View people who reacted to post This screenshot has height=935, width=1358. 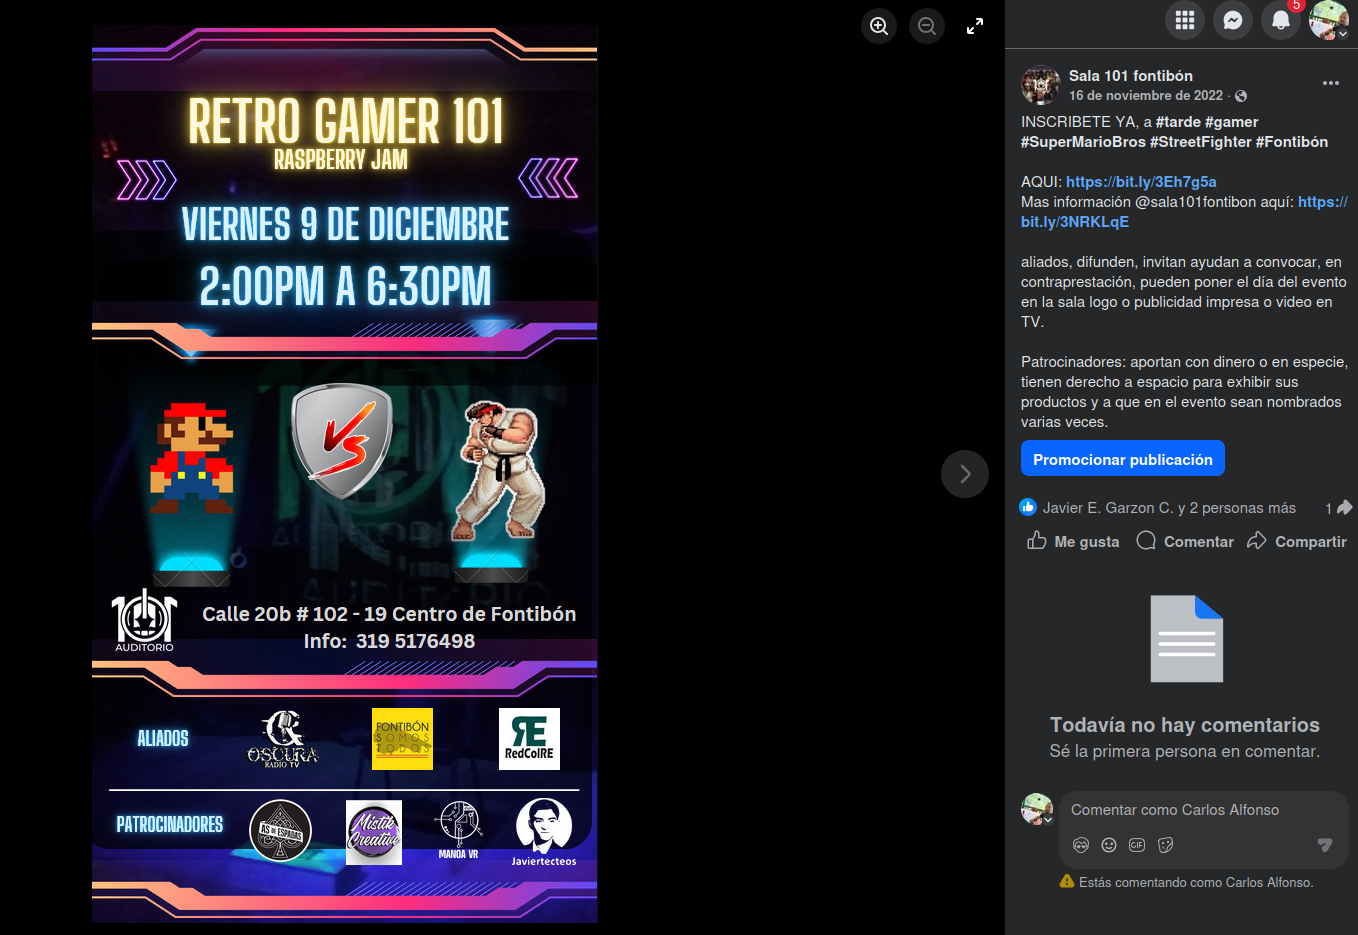coord(1169,508)
